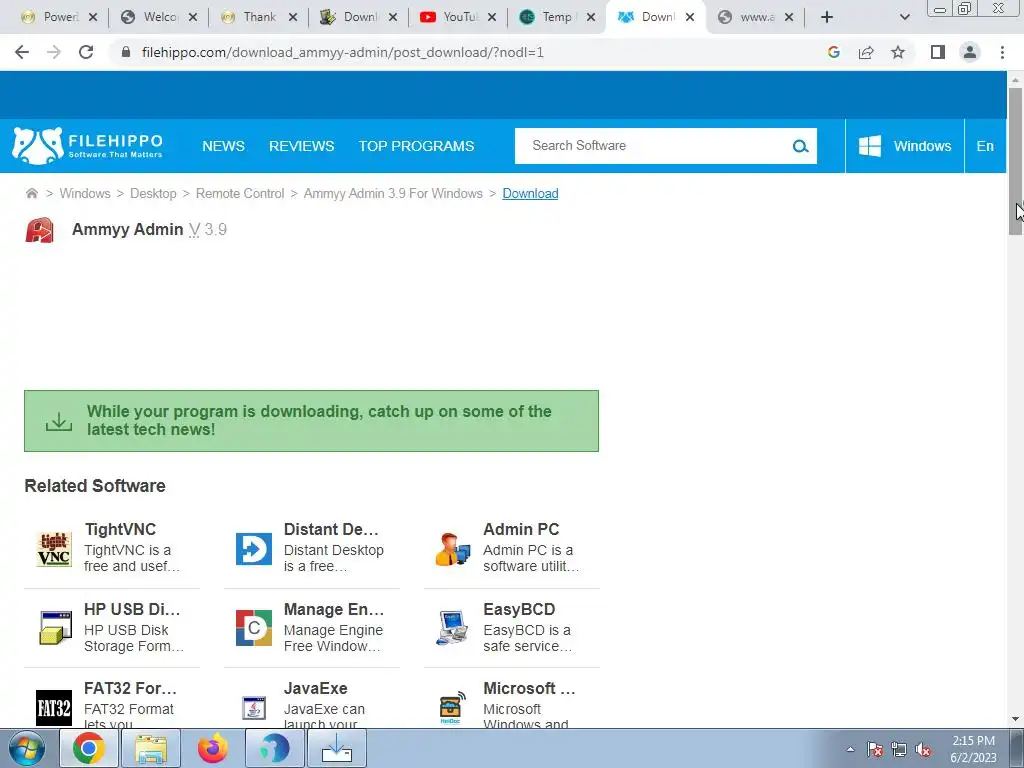The image size is (1024, 768).
Task: Click the search magnifier icon
Action: tap(800, 146)
